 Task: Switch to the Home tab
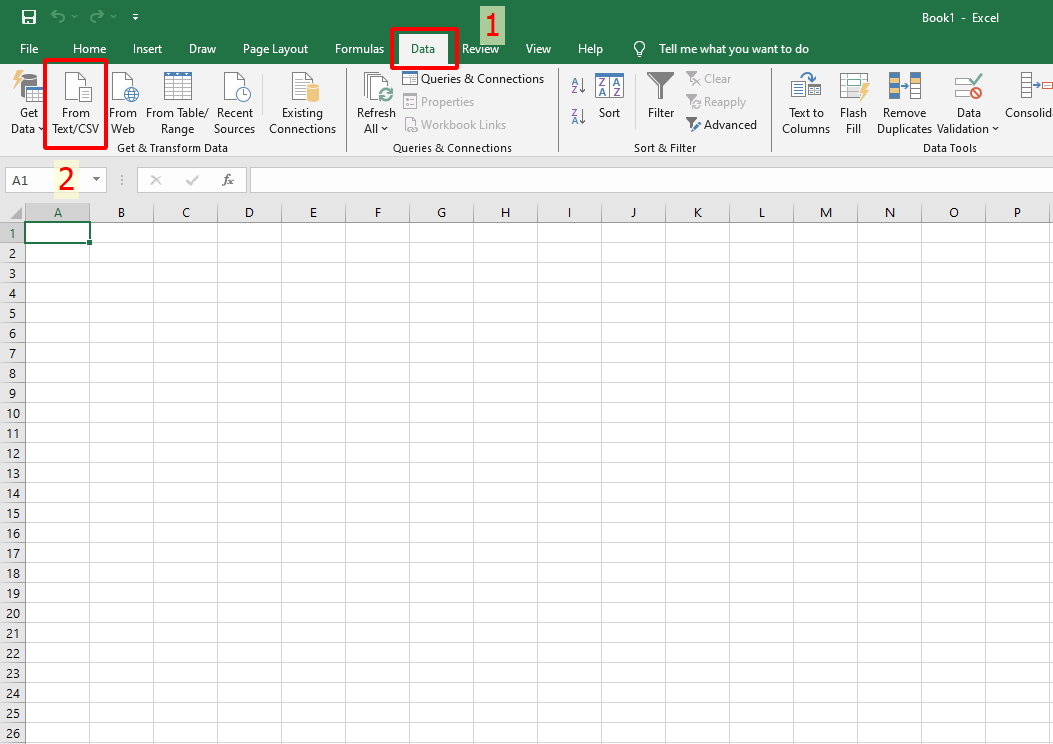click(89, 48)
